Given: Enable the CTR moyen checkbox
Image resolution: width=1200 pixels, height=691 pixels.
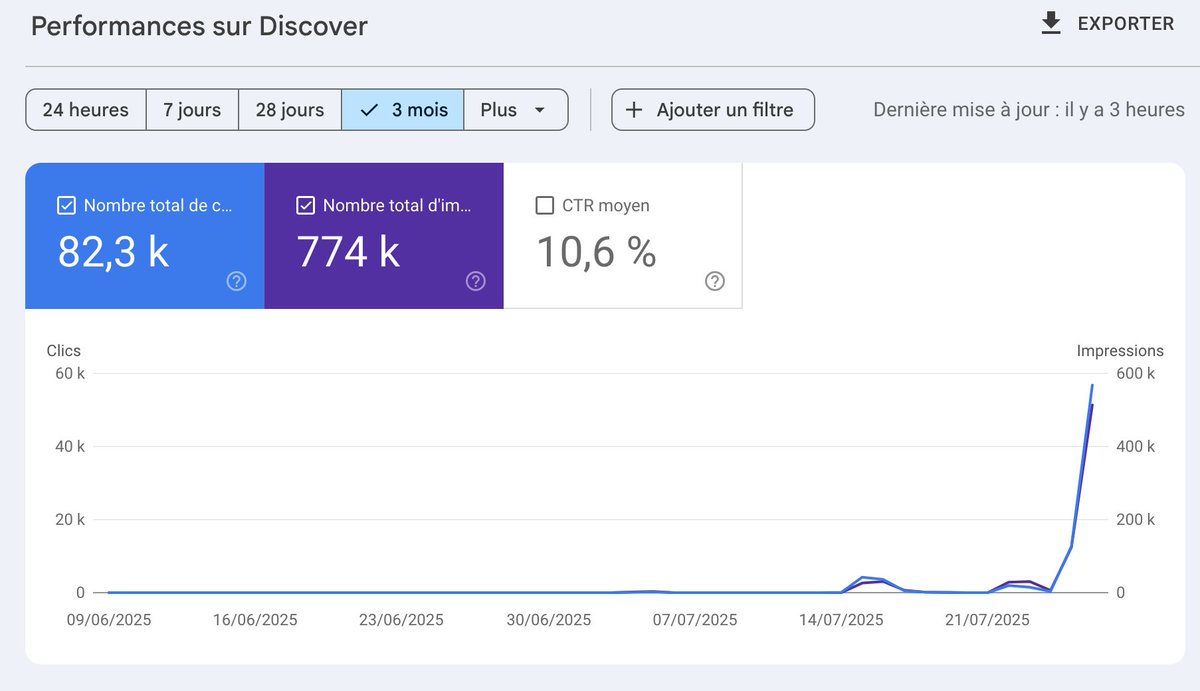Looking at the screenshot, I should click(545, 206).
